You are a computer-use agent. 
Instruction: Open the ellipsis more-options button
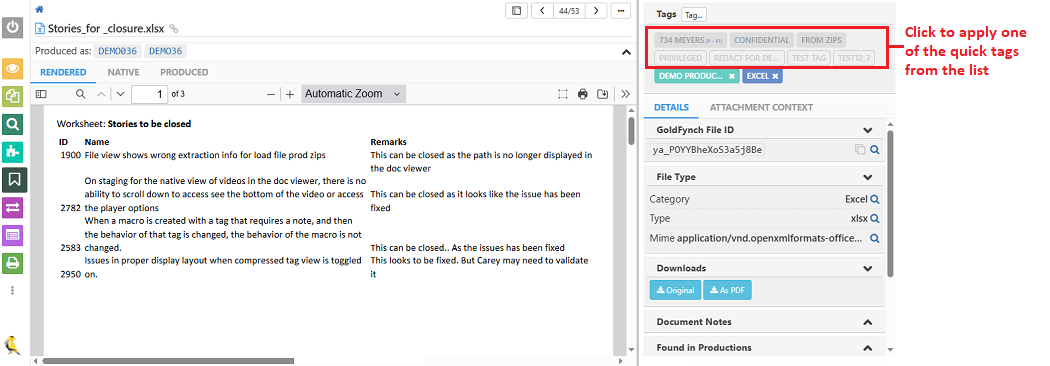tap(621, 11)
